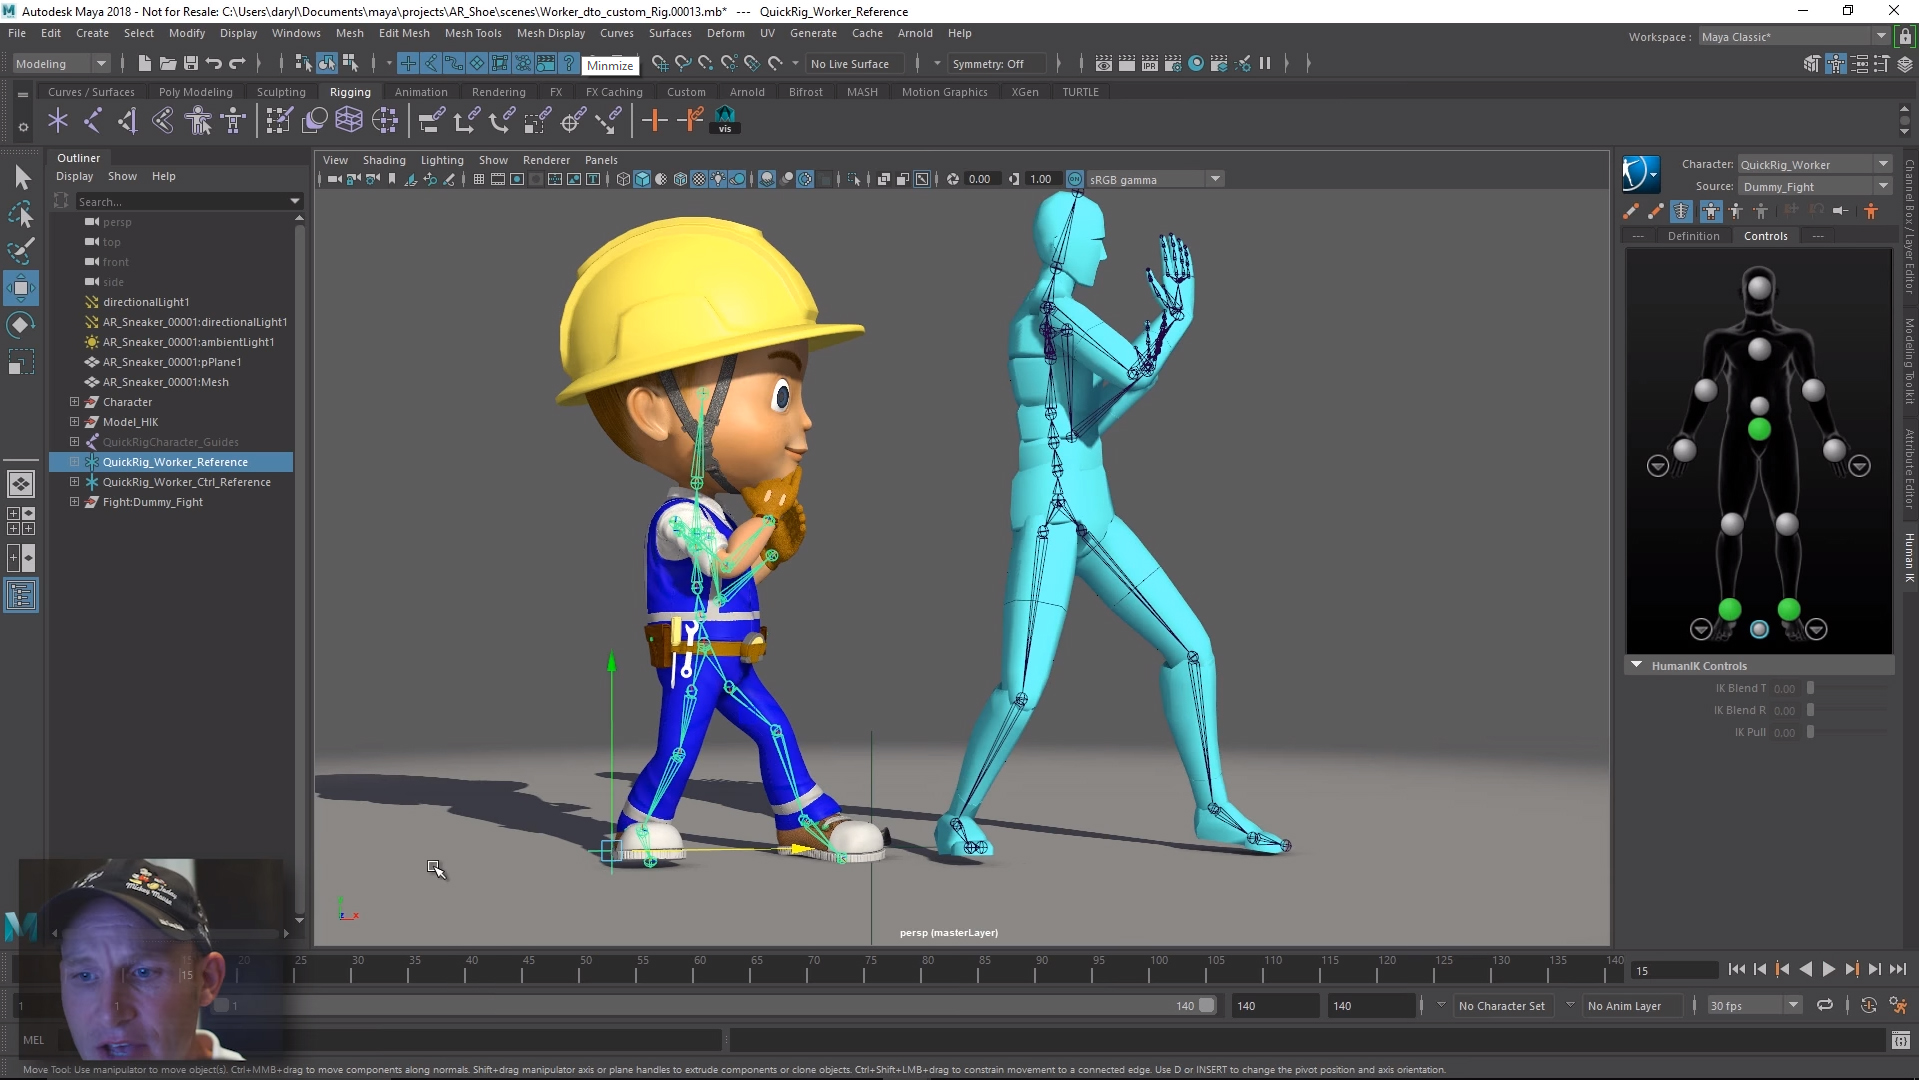Click the orange stance pose icon in HumanIK

coord(1871,211)
